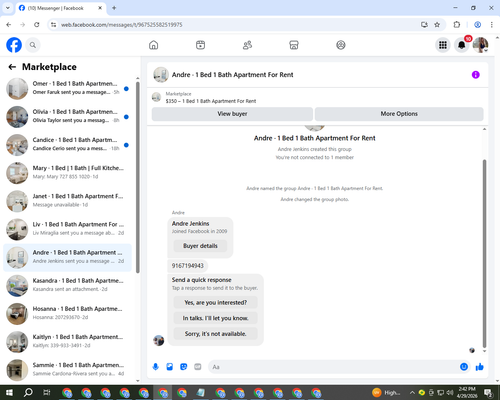
Task: Open the Reels video icon
Action: 200,45
